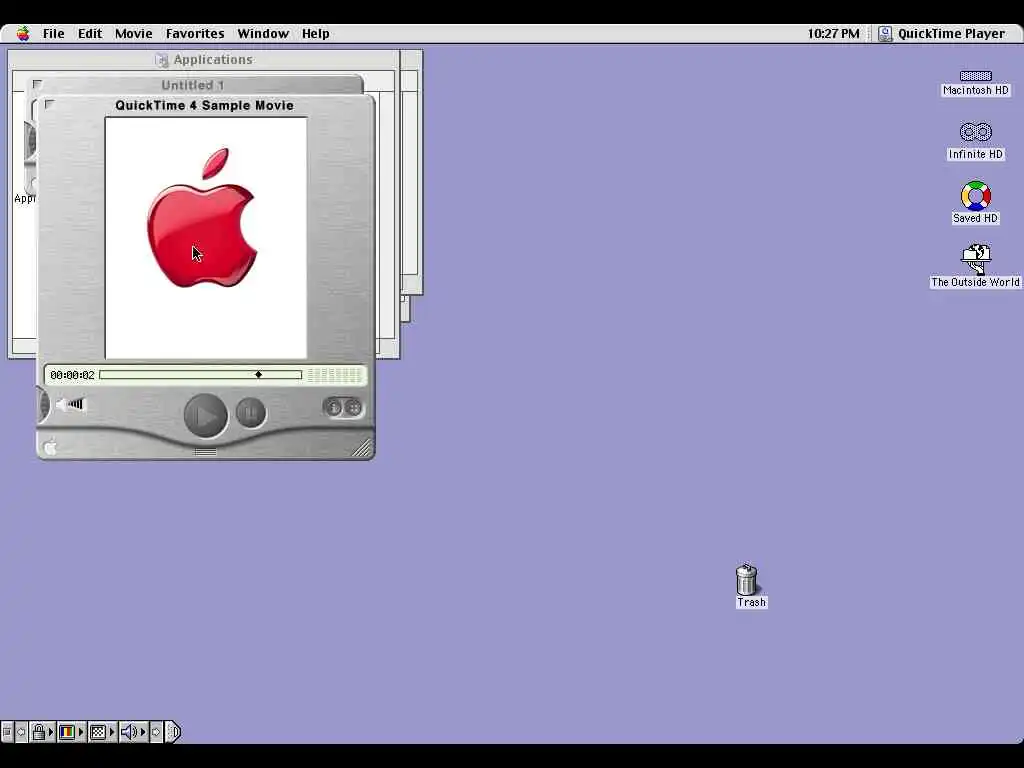The image size is (1024, 768).
Task: Open the movie Info button
Action: pos(333,408)
